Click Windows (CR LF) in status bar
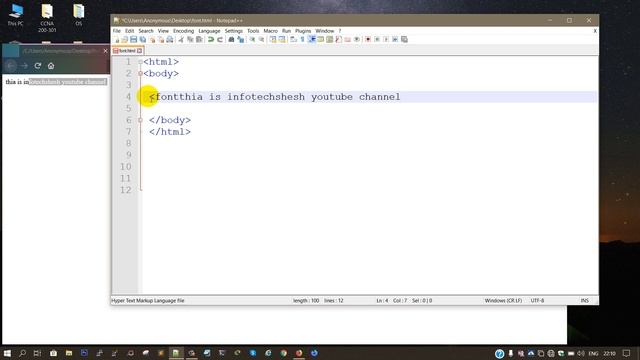 (503, 300)
